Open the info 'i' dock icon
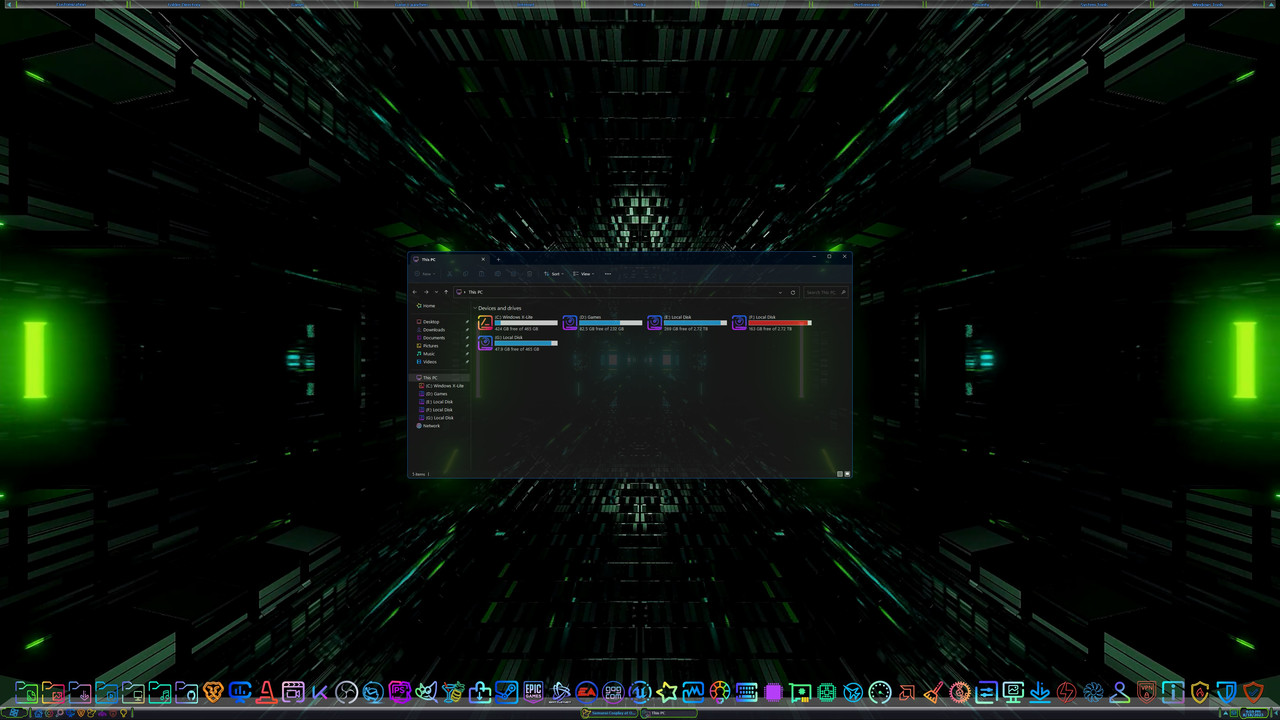Image resolution: width=1280 pixels, height=720 pixels. [x=1173, y=691]
